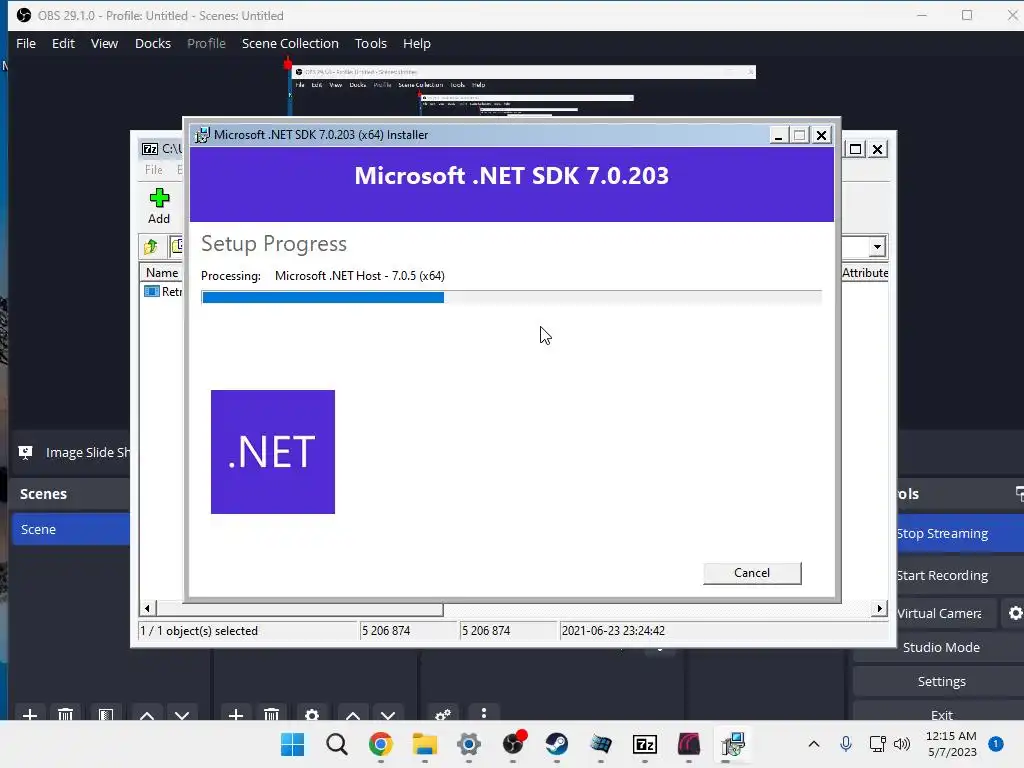Cancel the .NET SDK installation

click(x=752, y=573)
